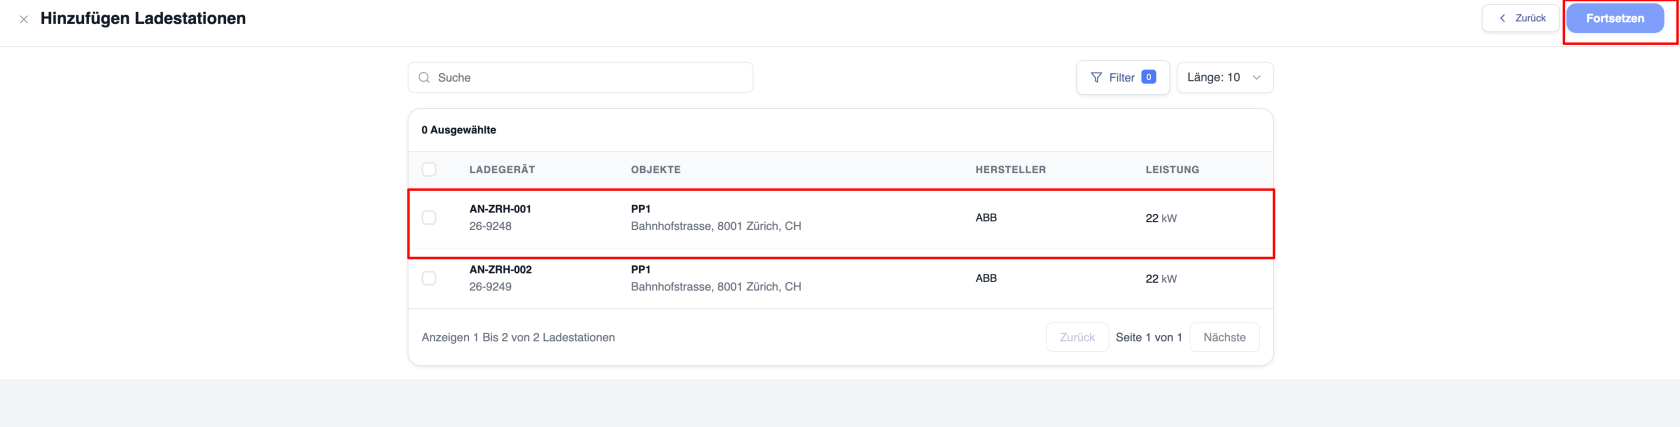1680x427 pixels.
Task: Click the top Zurück button
Action: click(x=1521, y=18)
